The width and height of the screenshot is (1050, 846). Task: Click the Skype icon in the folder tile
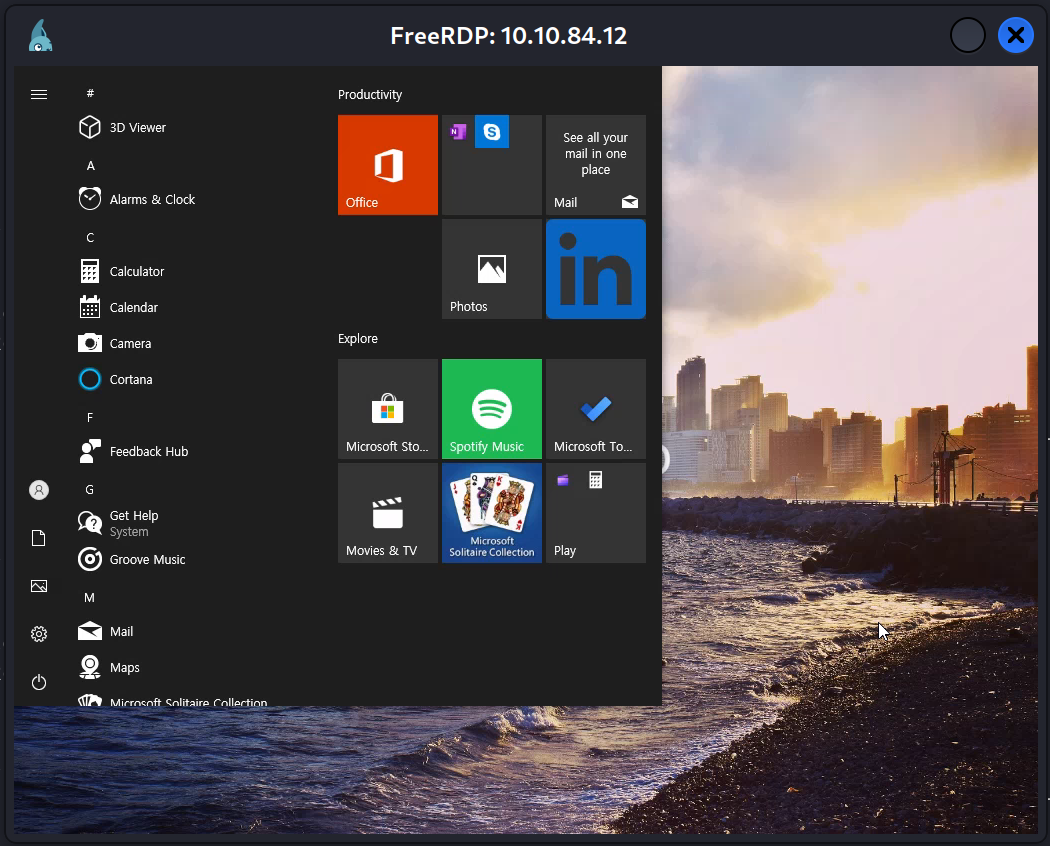point(491,132)
